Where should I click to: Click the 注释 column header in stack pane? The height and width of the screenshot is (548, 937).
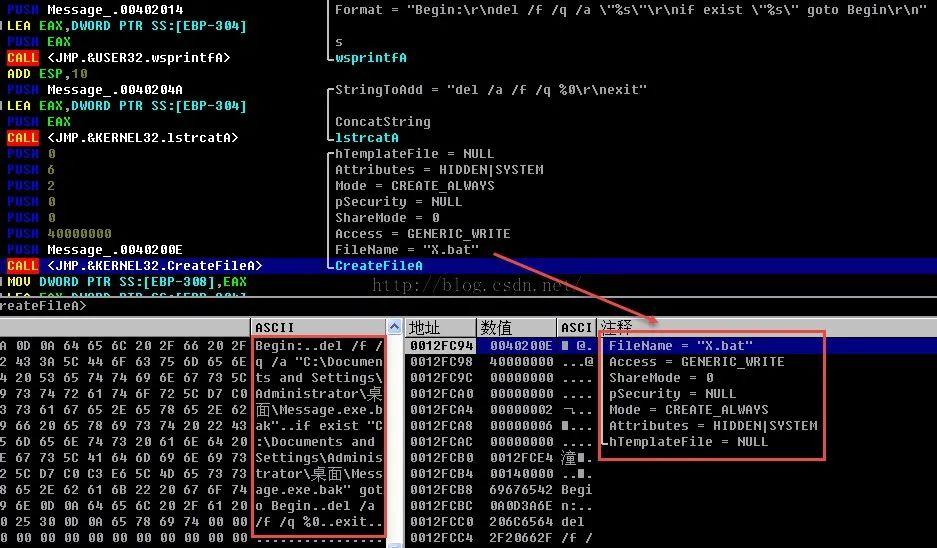click(767, 327)
